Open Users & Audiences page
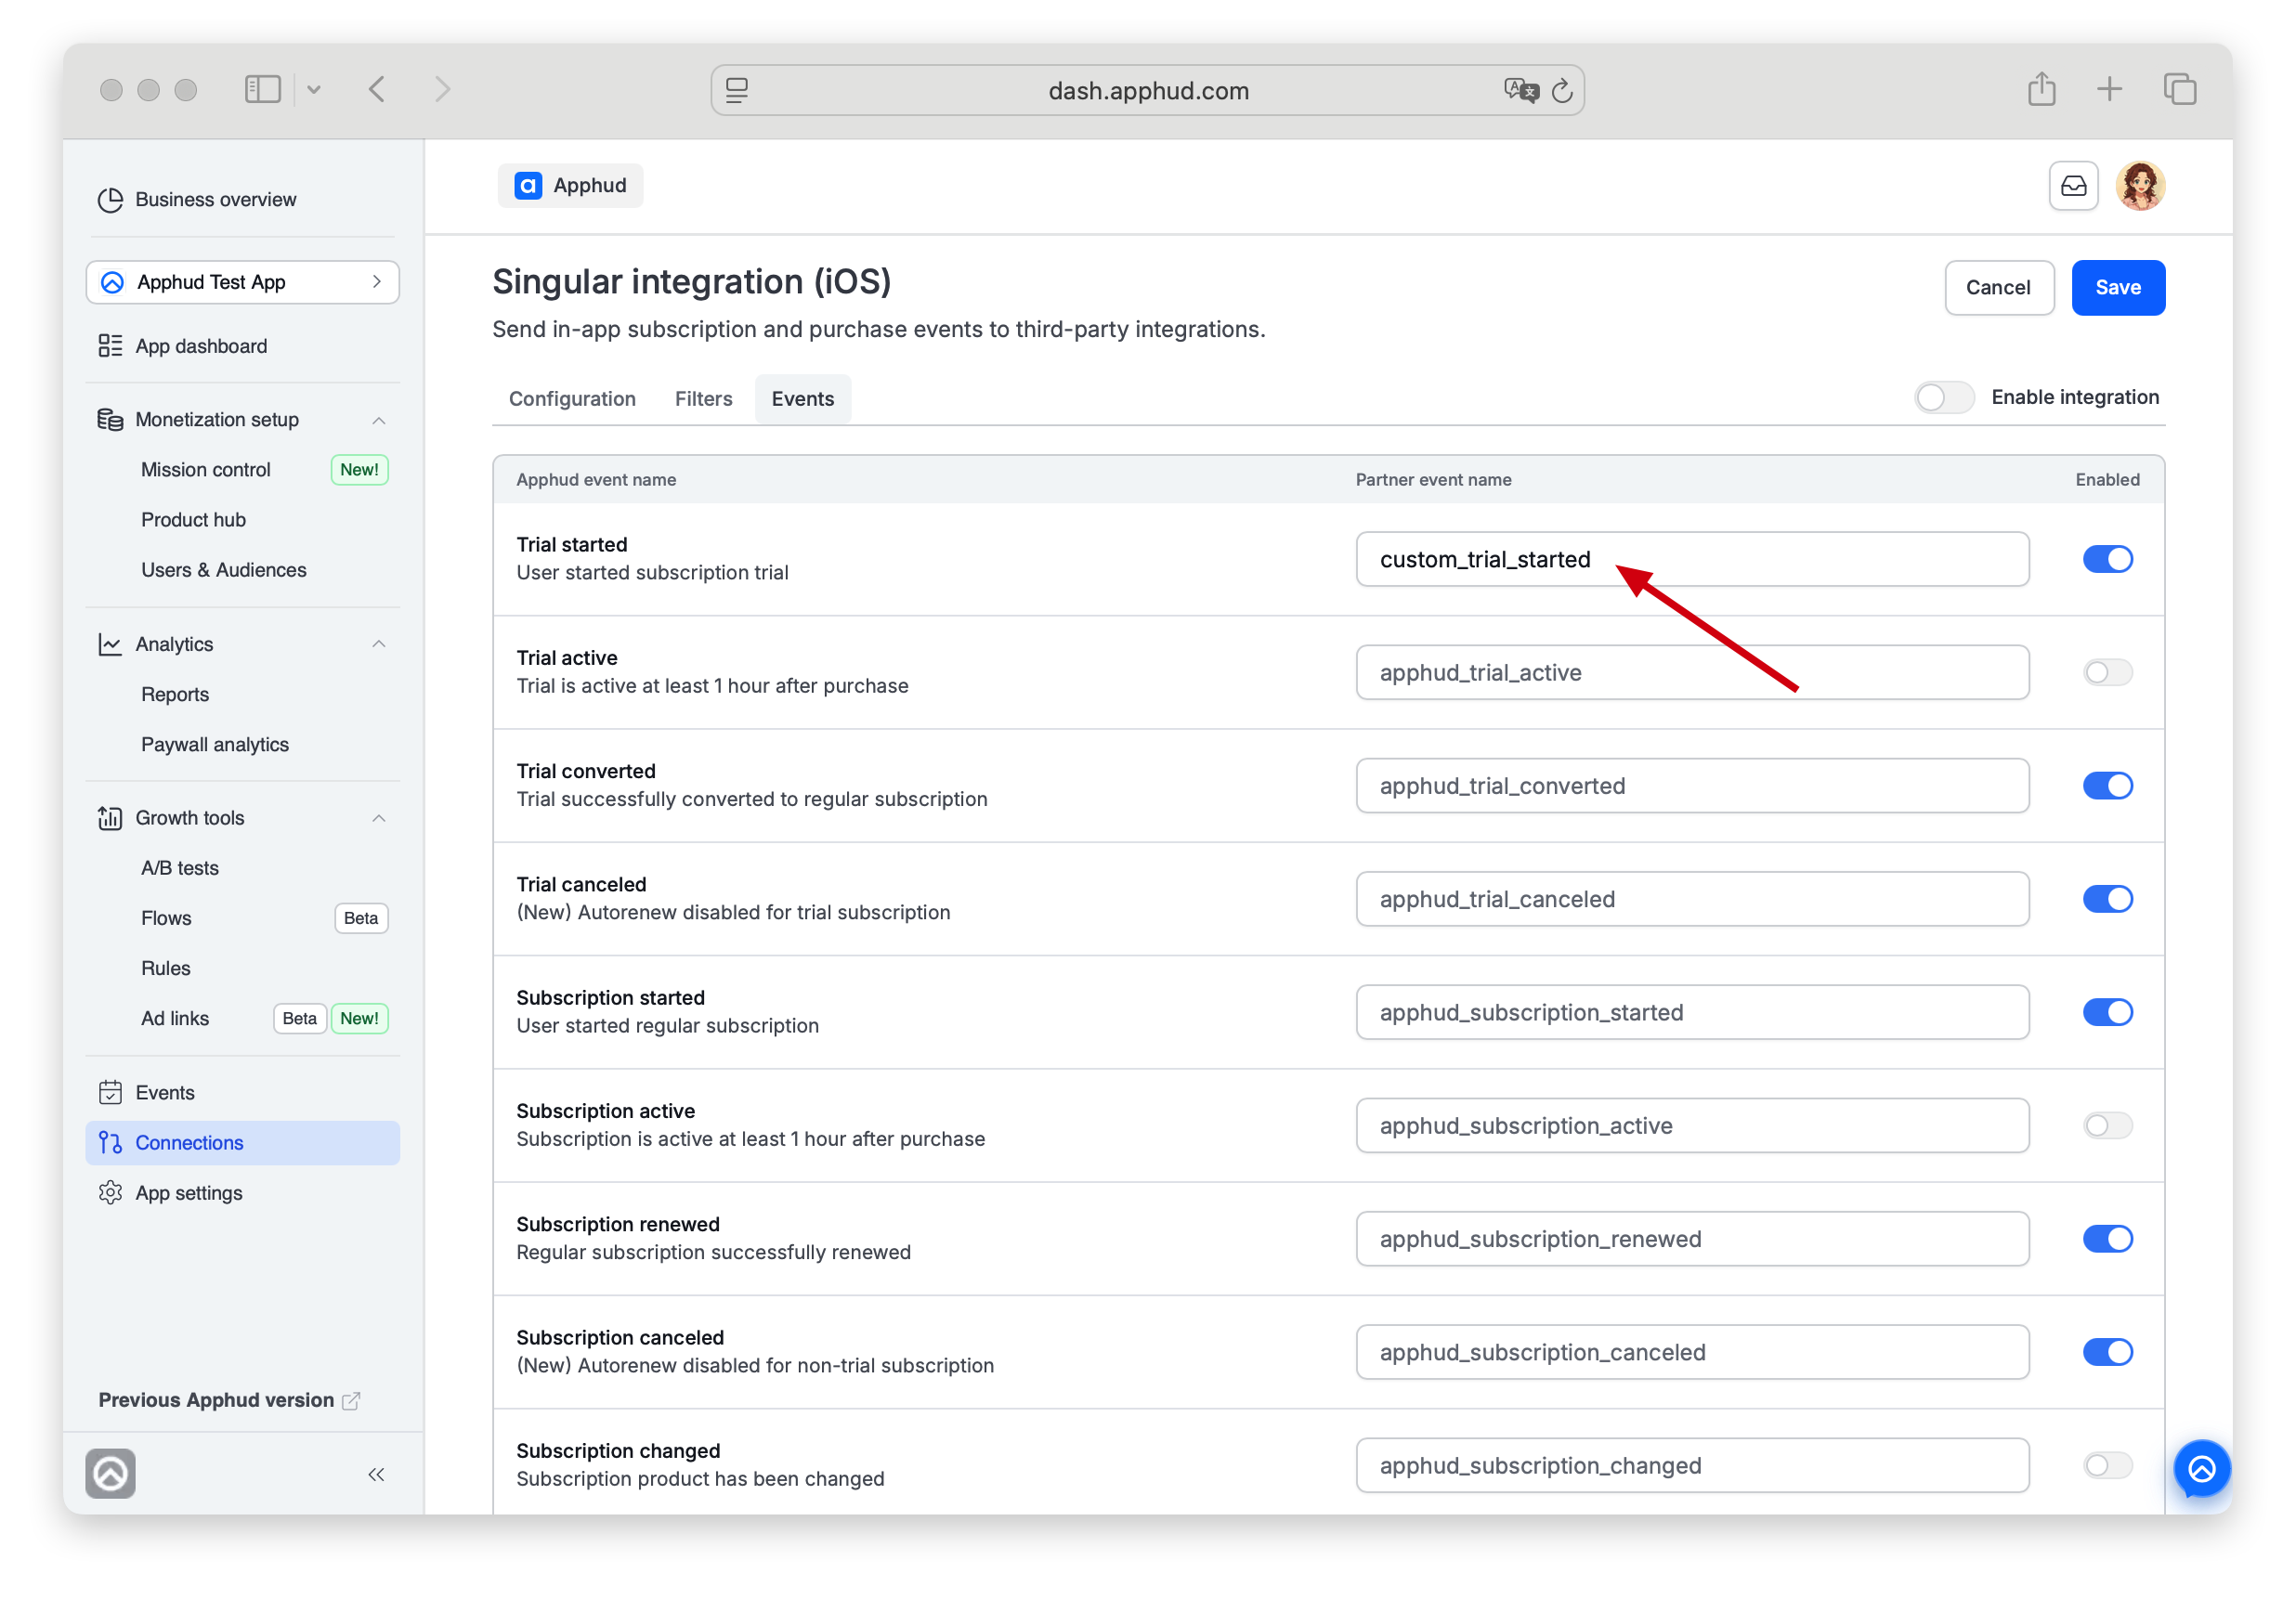 click(223, 570)
